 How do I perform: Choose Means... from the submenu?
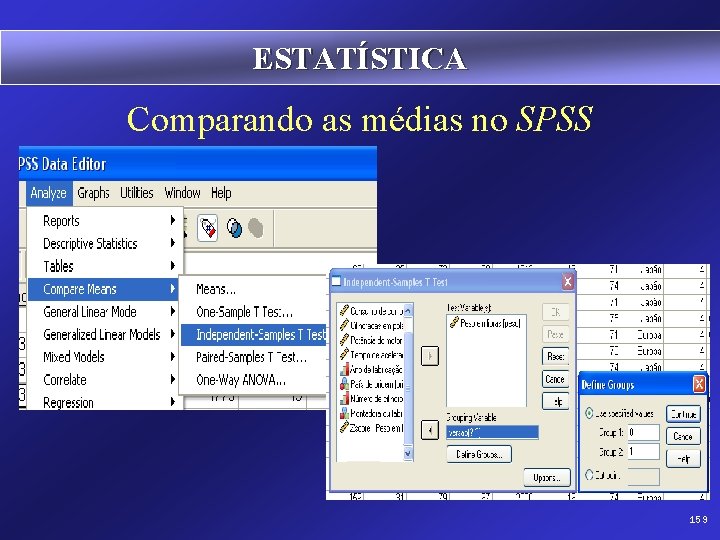[x=253, y=289]
